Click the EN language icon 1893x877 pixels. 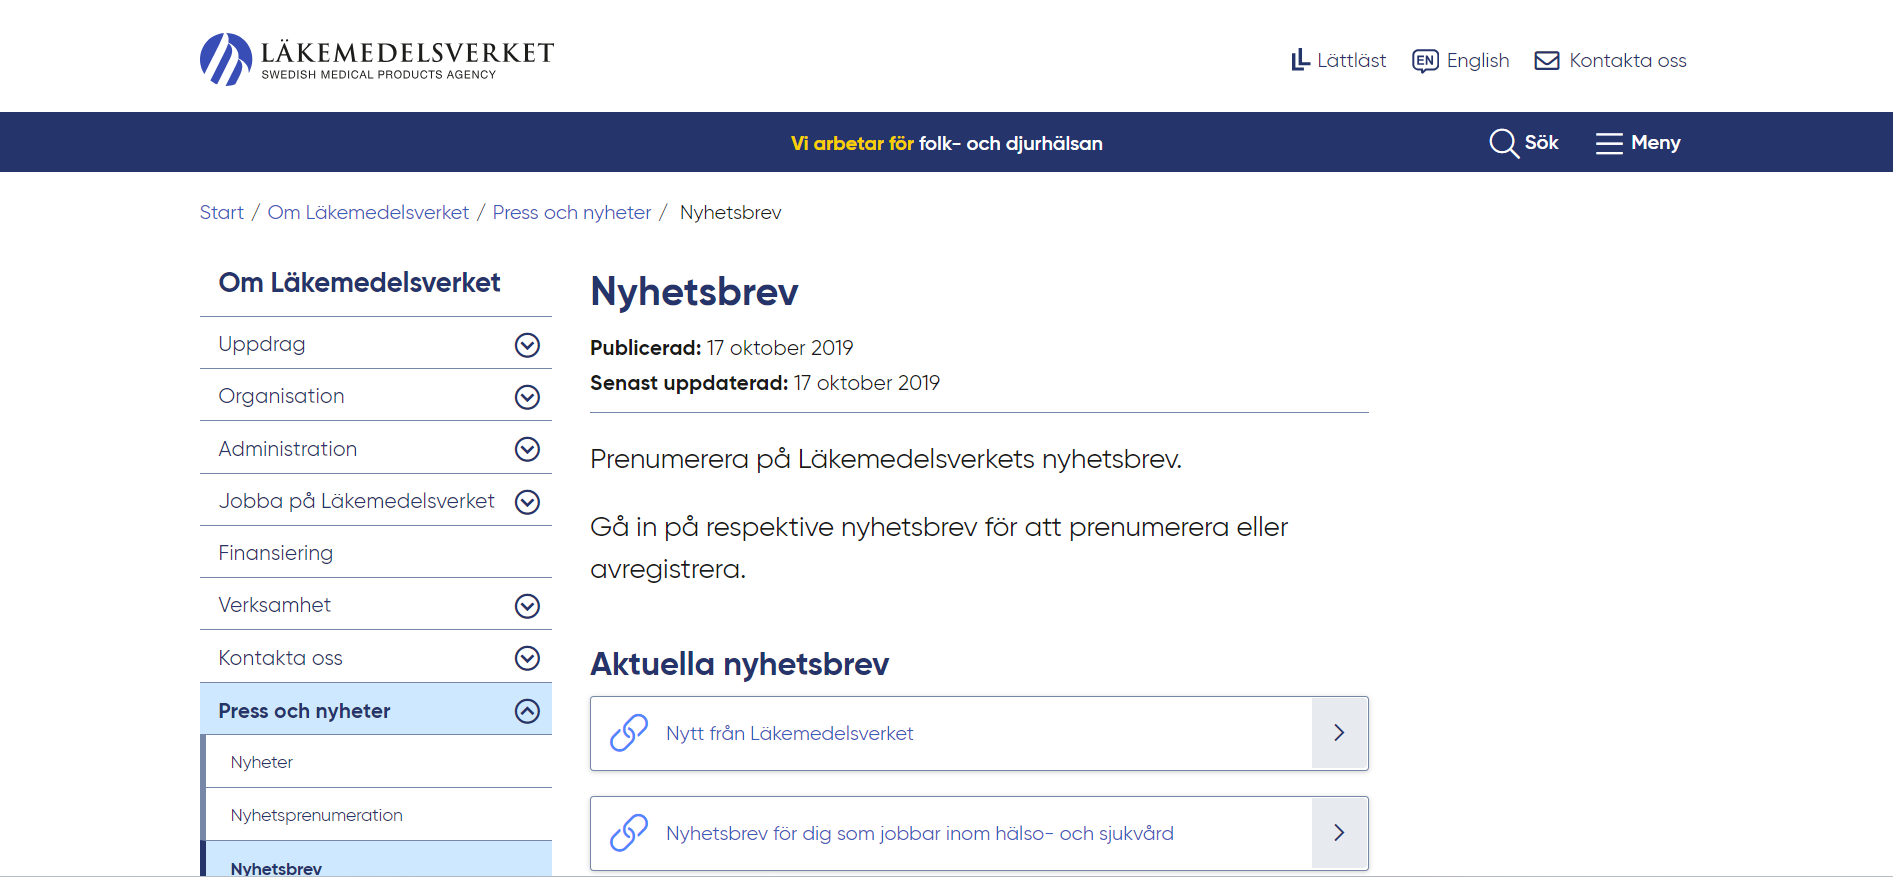tap(1425, 61)
